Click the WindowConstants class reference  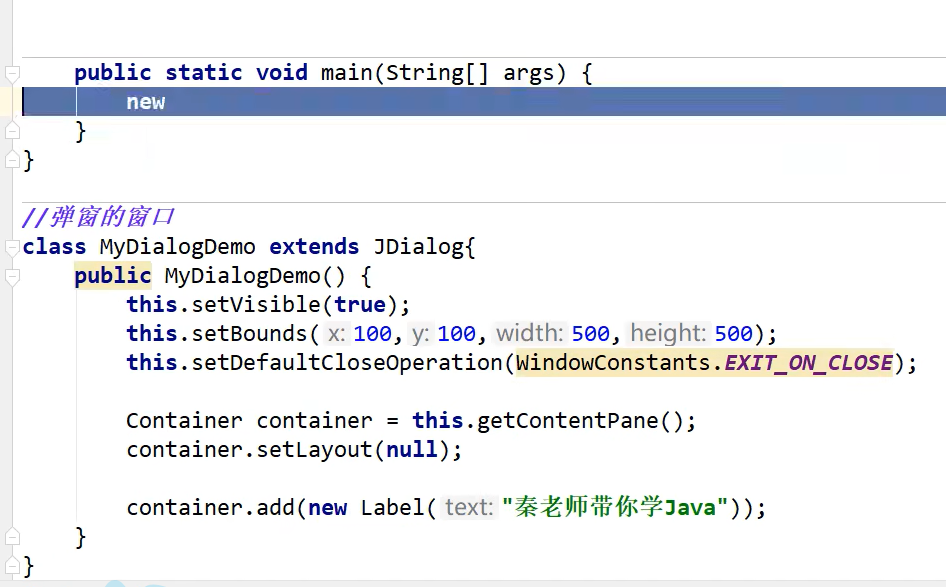[613, 363]
